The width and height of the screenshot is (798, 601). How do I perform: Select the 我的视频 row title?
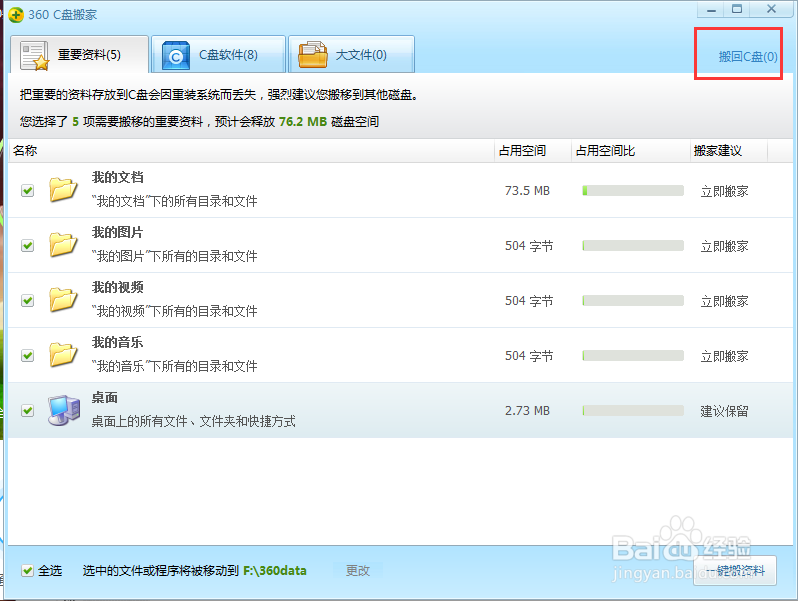point(118,287)
